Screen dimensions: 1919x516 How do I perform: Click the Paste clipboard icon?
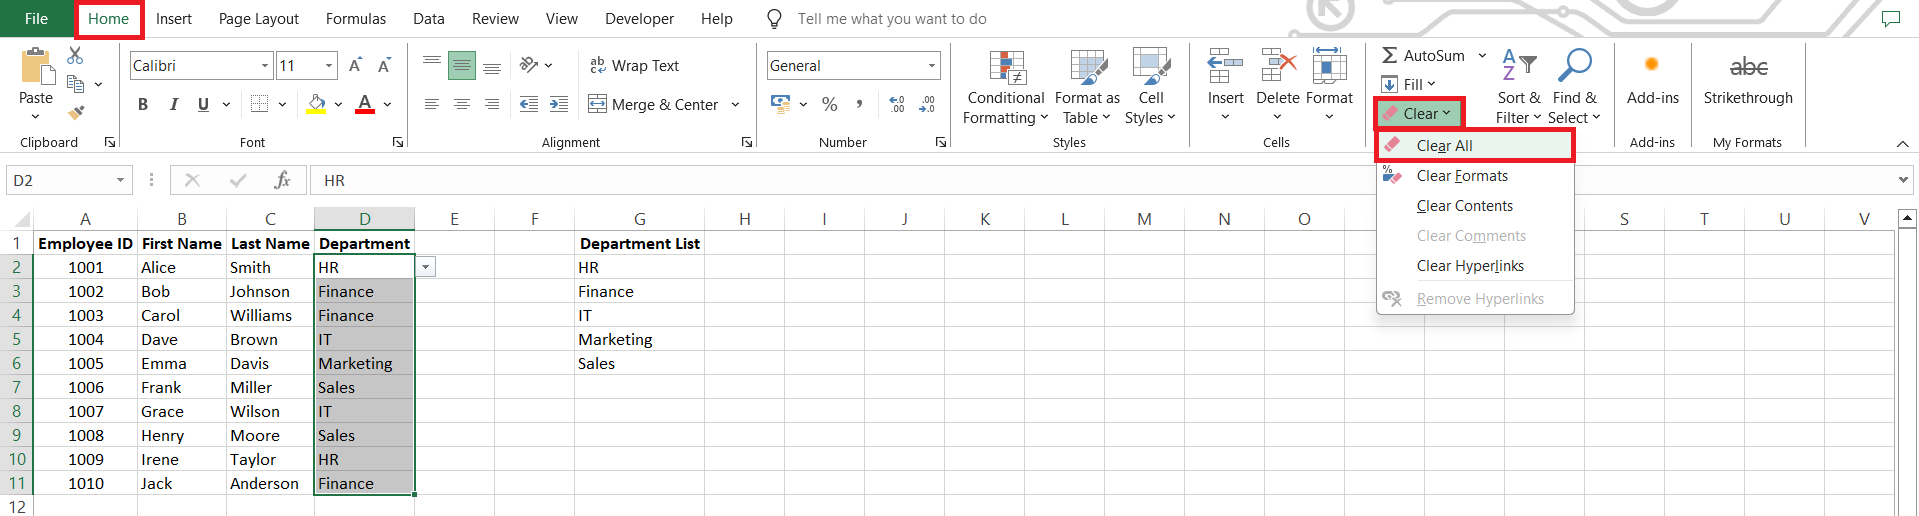click(36, 67)
